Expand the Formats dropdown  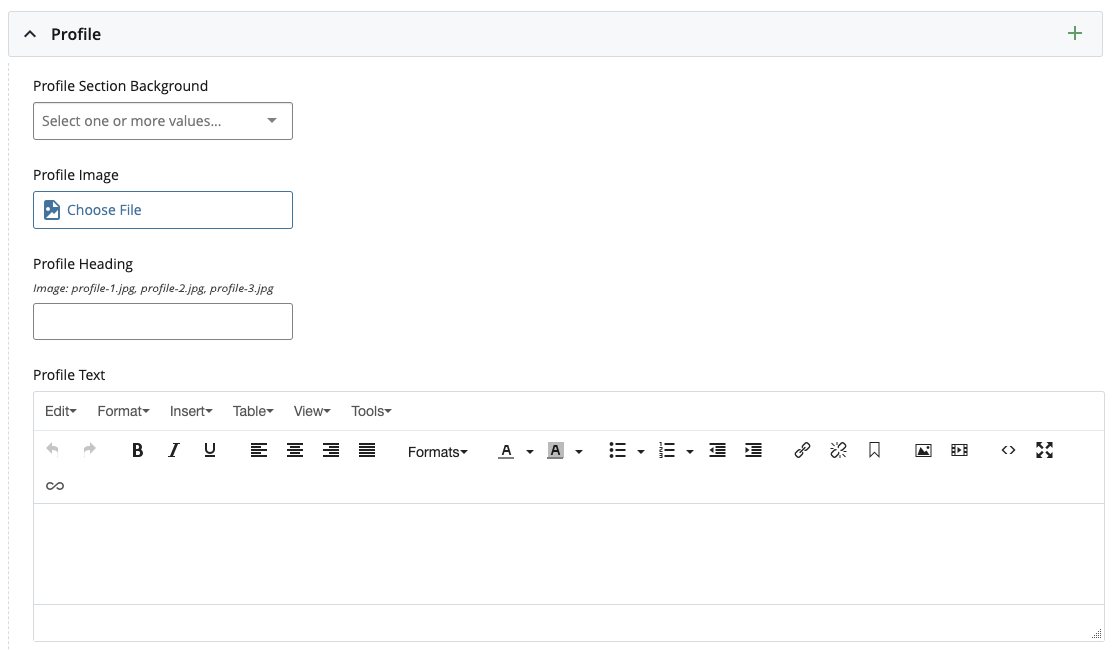tap(437, 452)
